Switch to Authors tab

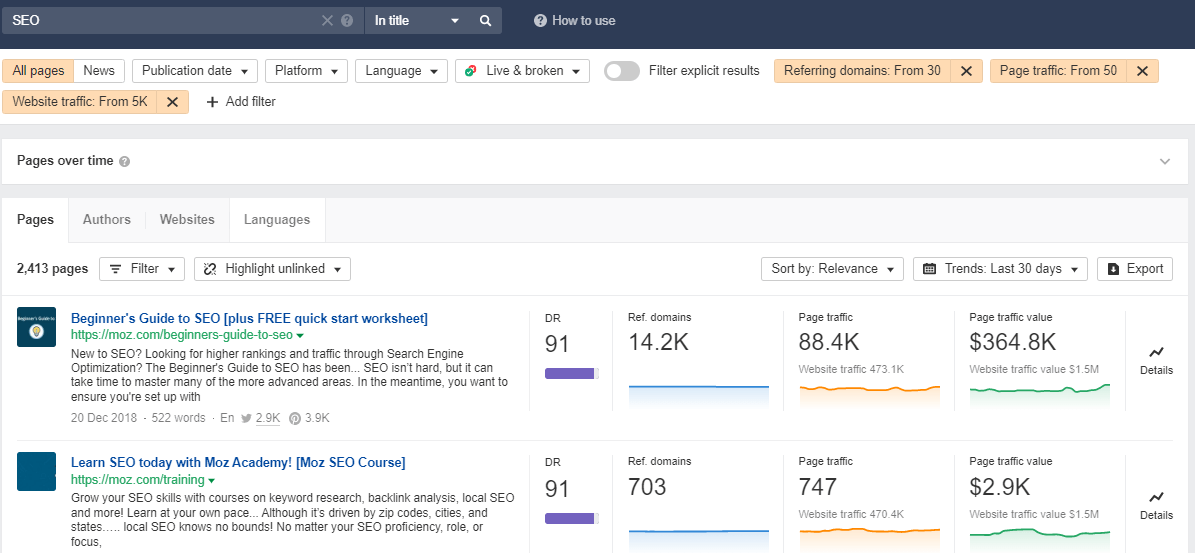(x=107, y=219)
